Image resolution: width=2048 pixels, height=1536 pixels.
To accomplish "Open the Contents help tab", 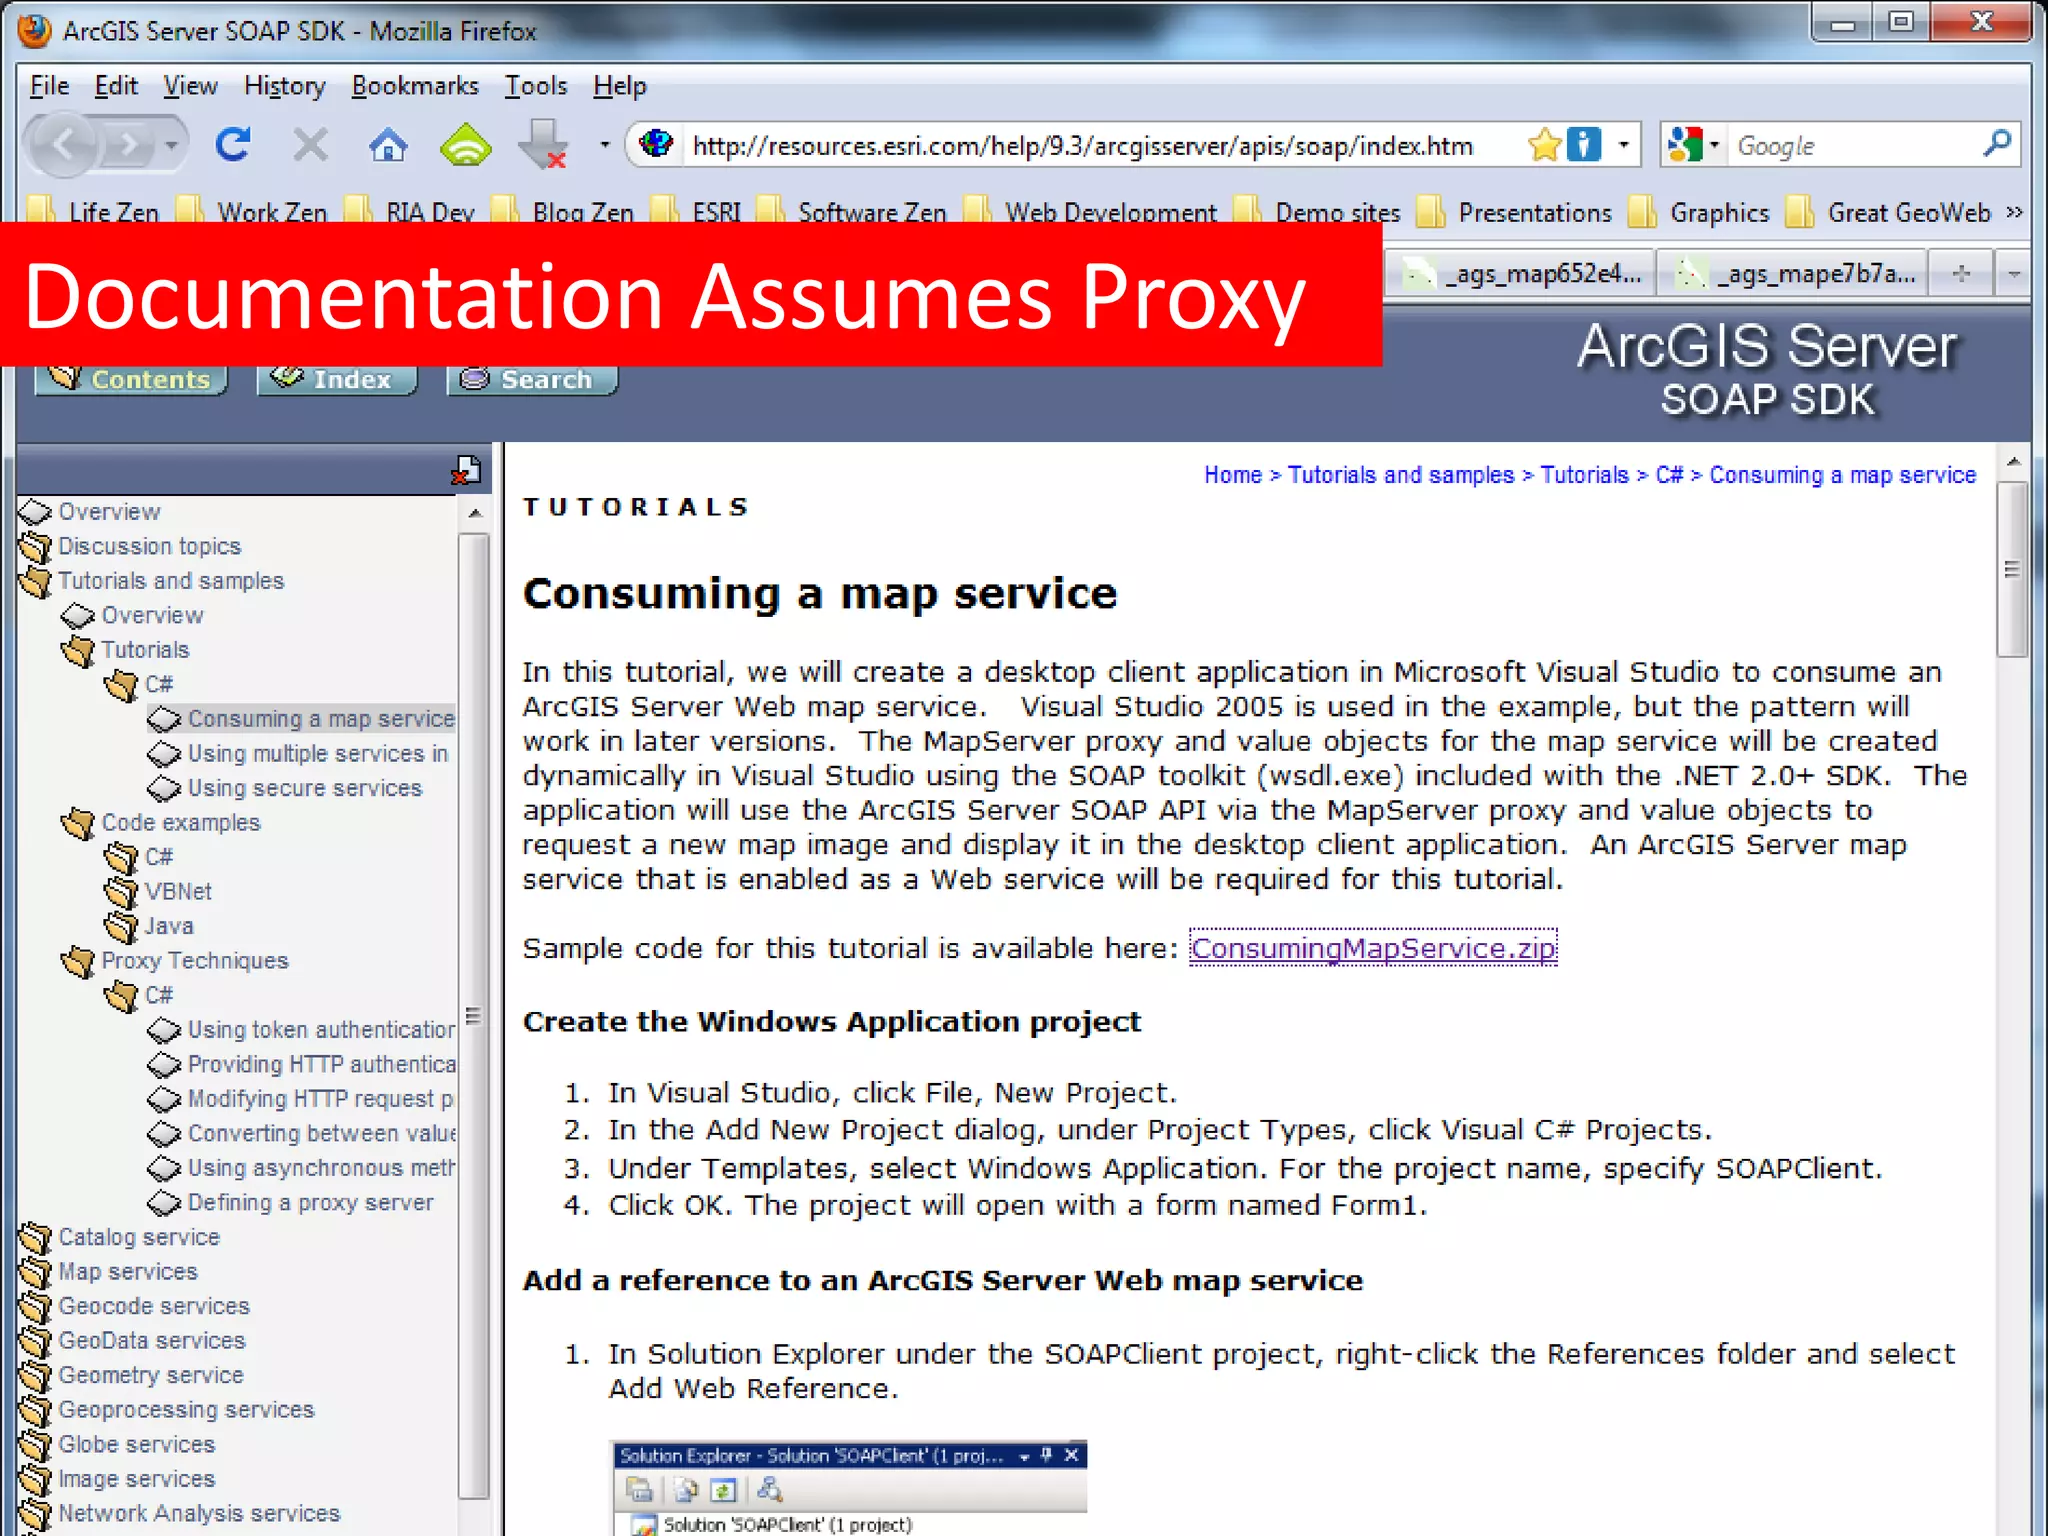I will [131, 379].
